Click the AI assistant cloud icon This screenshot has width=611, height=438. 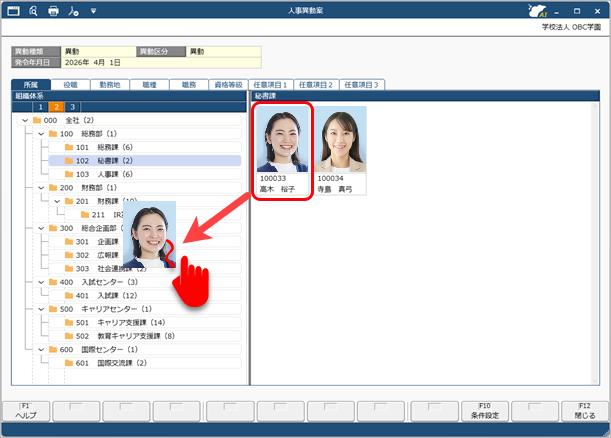(x=538, y=11)
